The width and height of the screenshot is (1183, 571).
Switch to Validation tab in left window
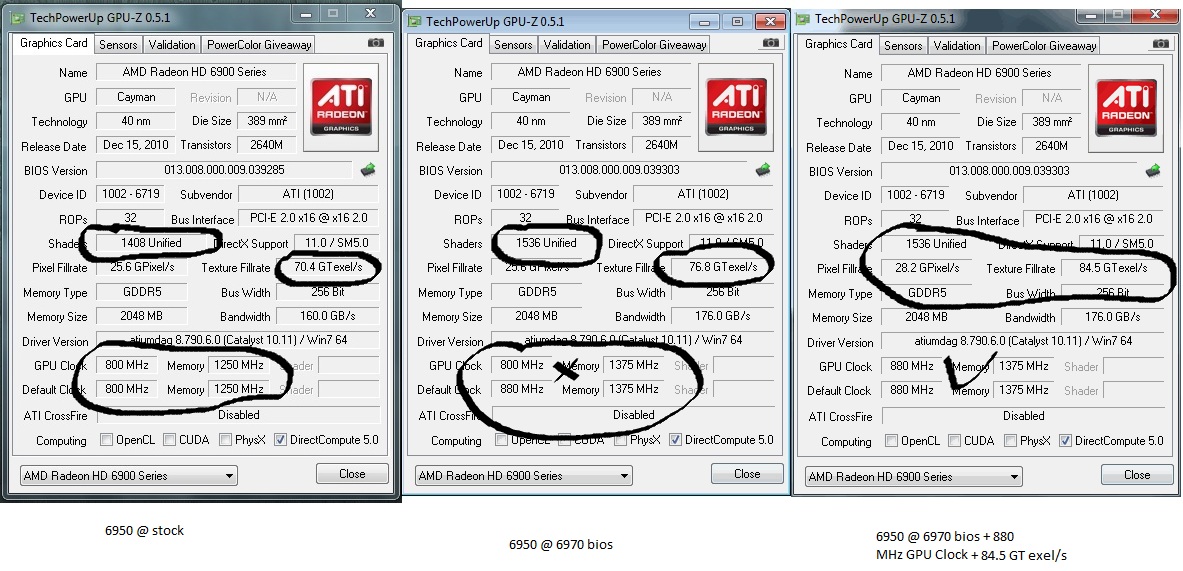[172, 45]
